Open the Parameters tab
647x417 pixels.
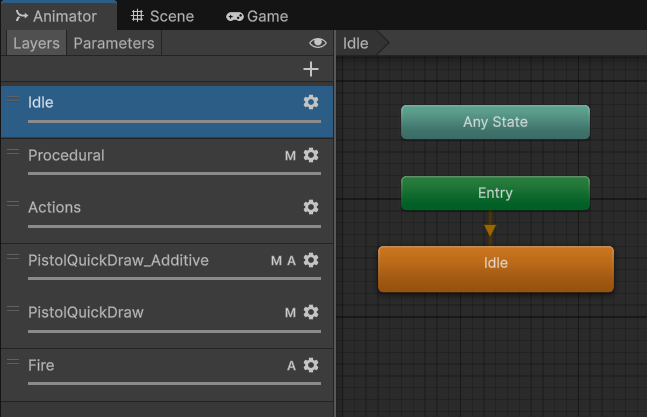click(x=114, y=43)
